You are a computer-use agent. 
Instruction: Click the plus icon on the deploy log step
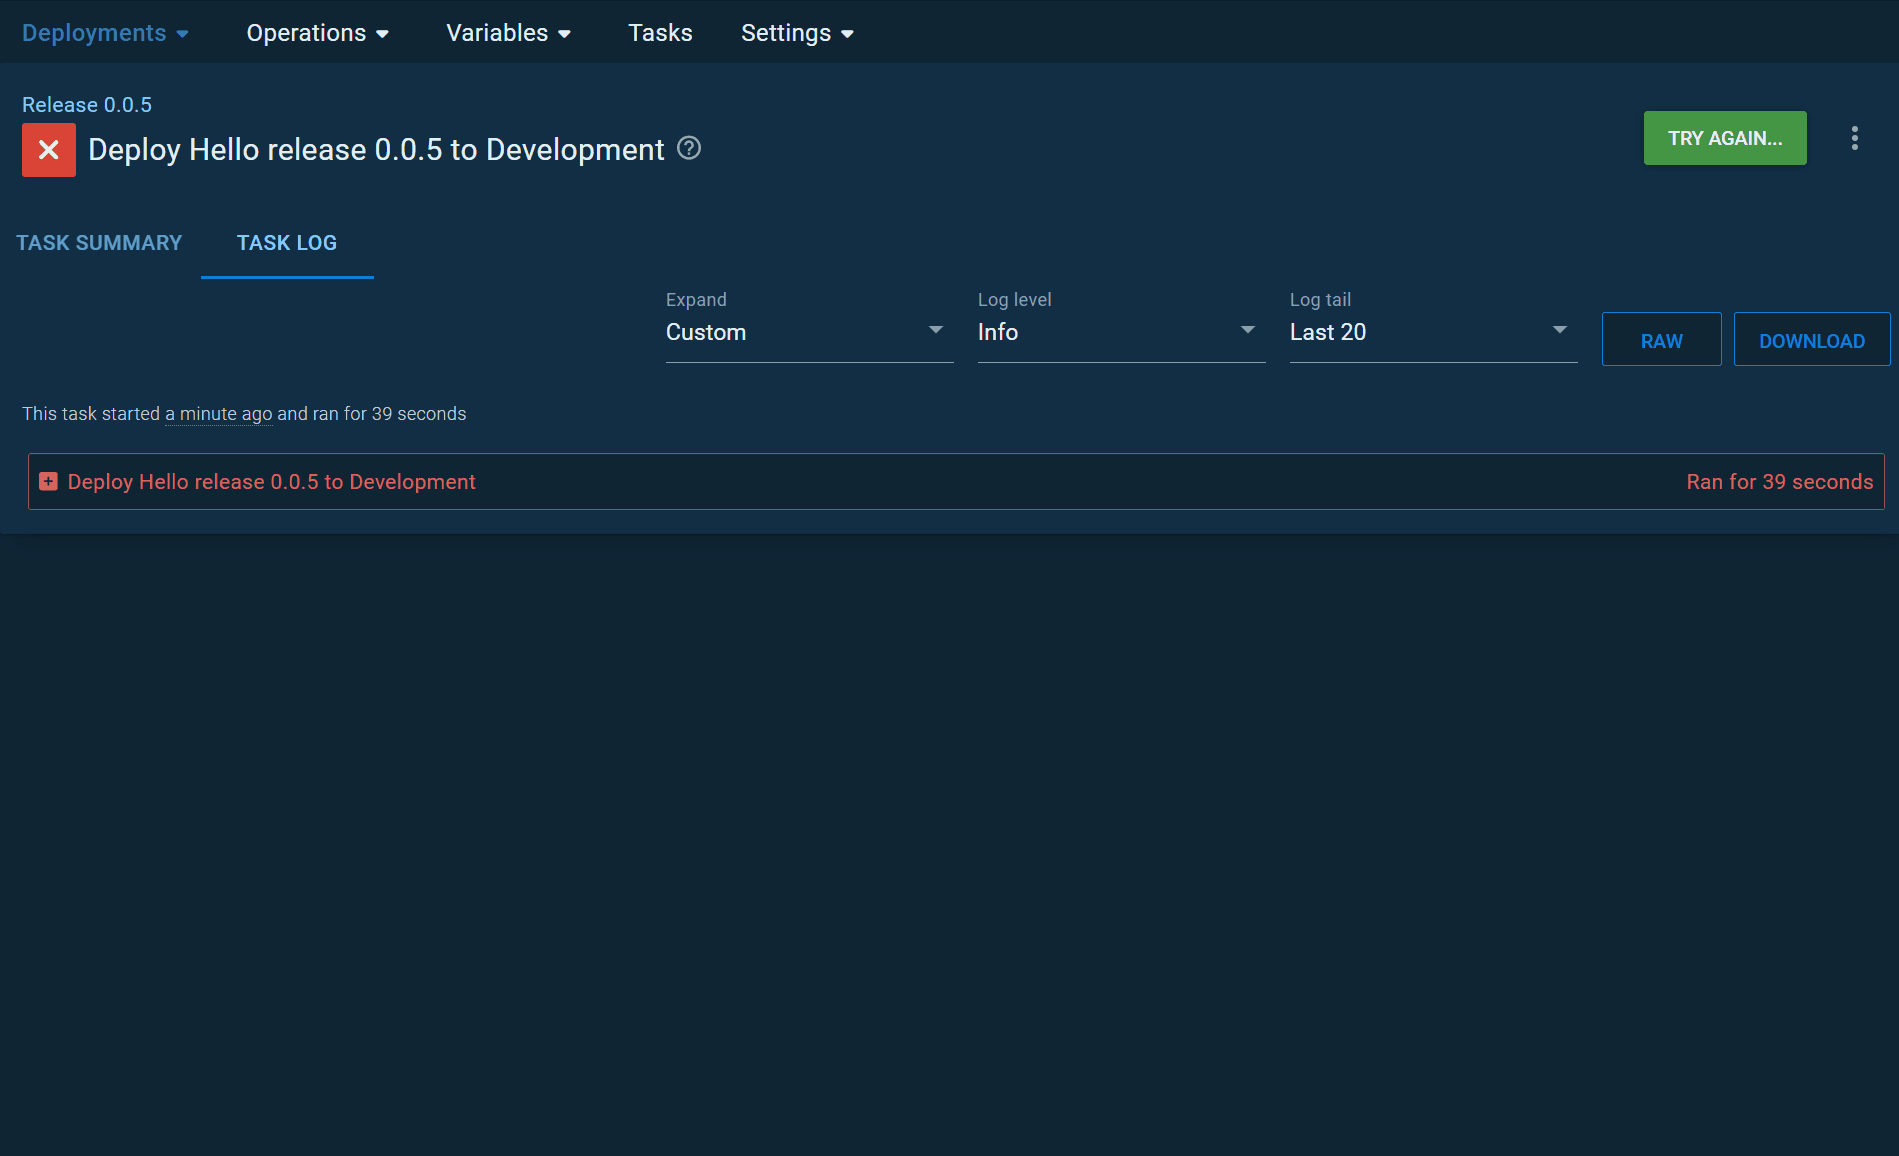pos(48,481)
